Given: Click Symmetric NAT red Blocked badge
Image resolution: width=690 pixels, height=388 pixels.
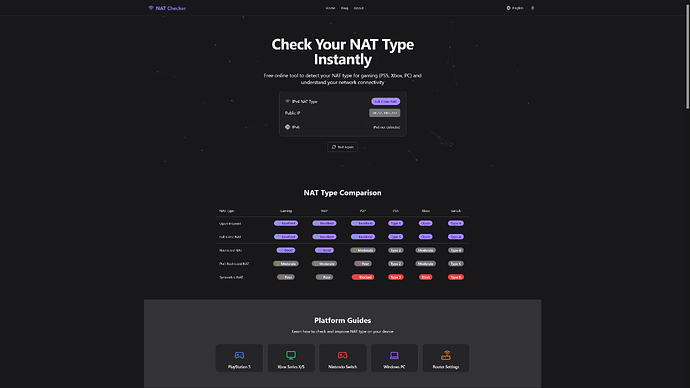Looking at the screenshot, I should tap(363, 277).
